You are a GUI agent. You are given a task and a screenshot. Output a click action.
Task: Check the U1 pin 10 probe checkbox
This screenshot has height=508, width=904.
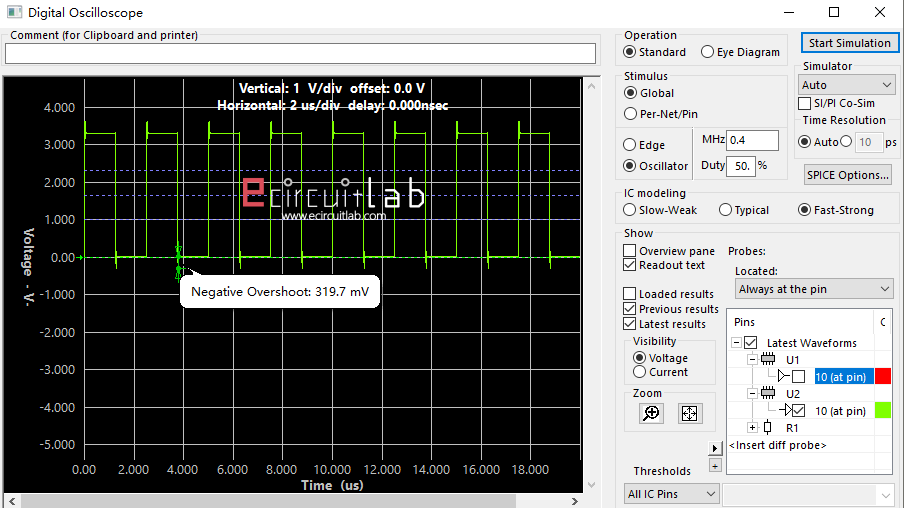pos(798,377)
